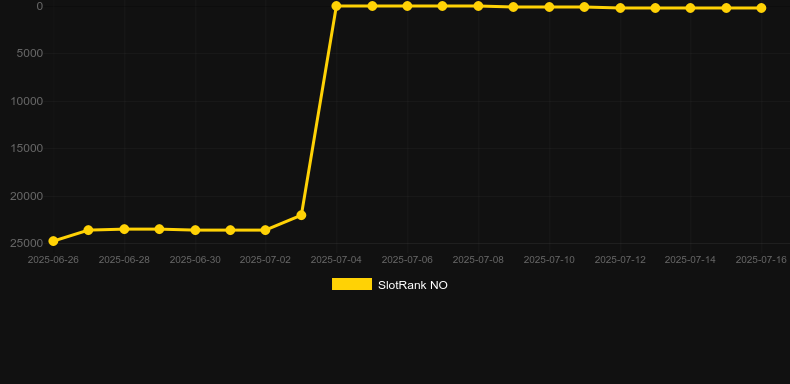Click the yellow SlotRank NO legend swatch

tap(352, 284)
